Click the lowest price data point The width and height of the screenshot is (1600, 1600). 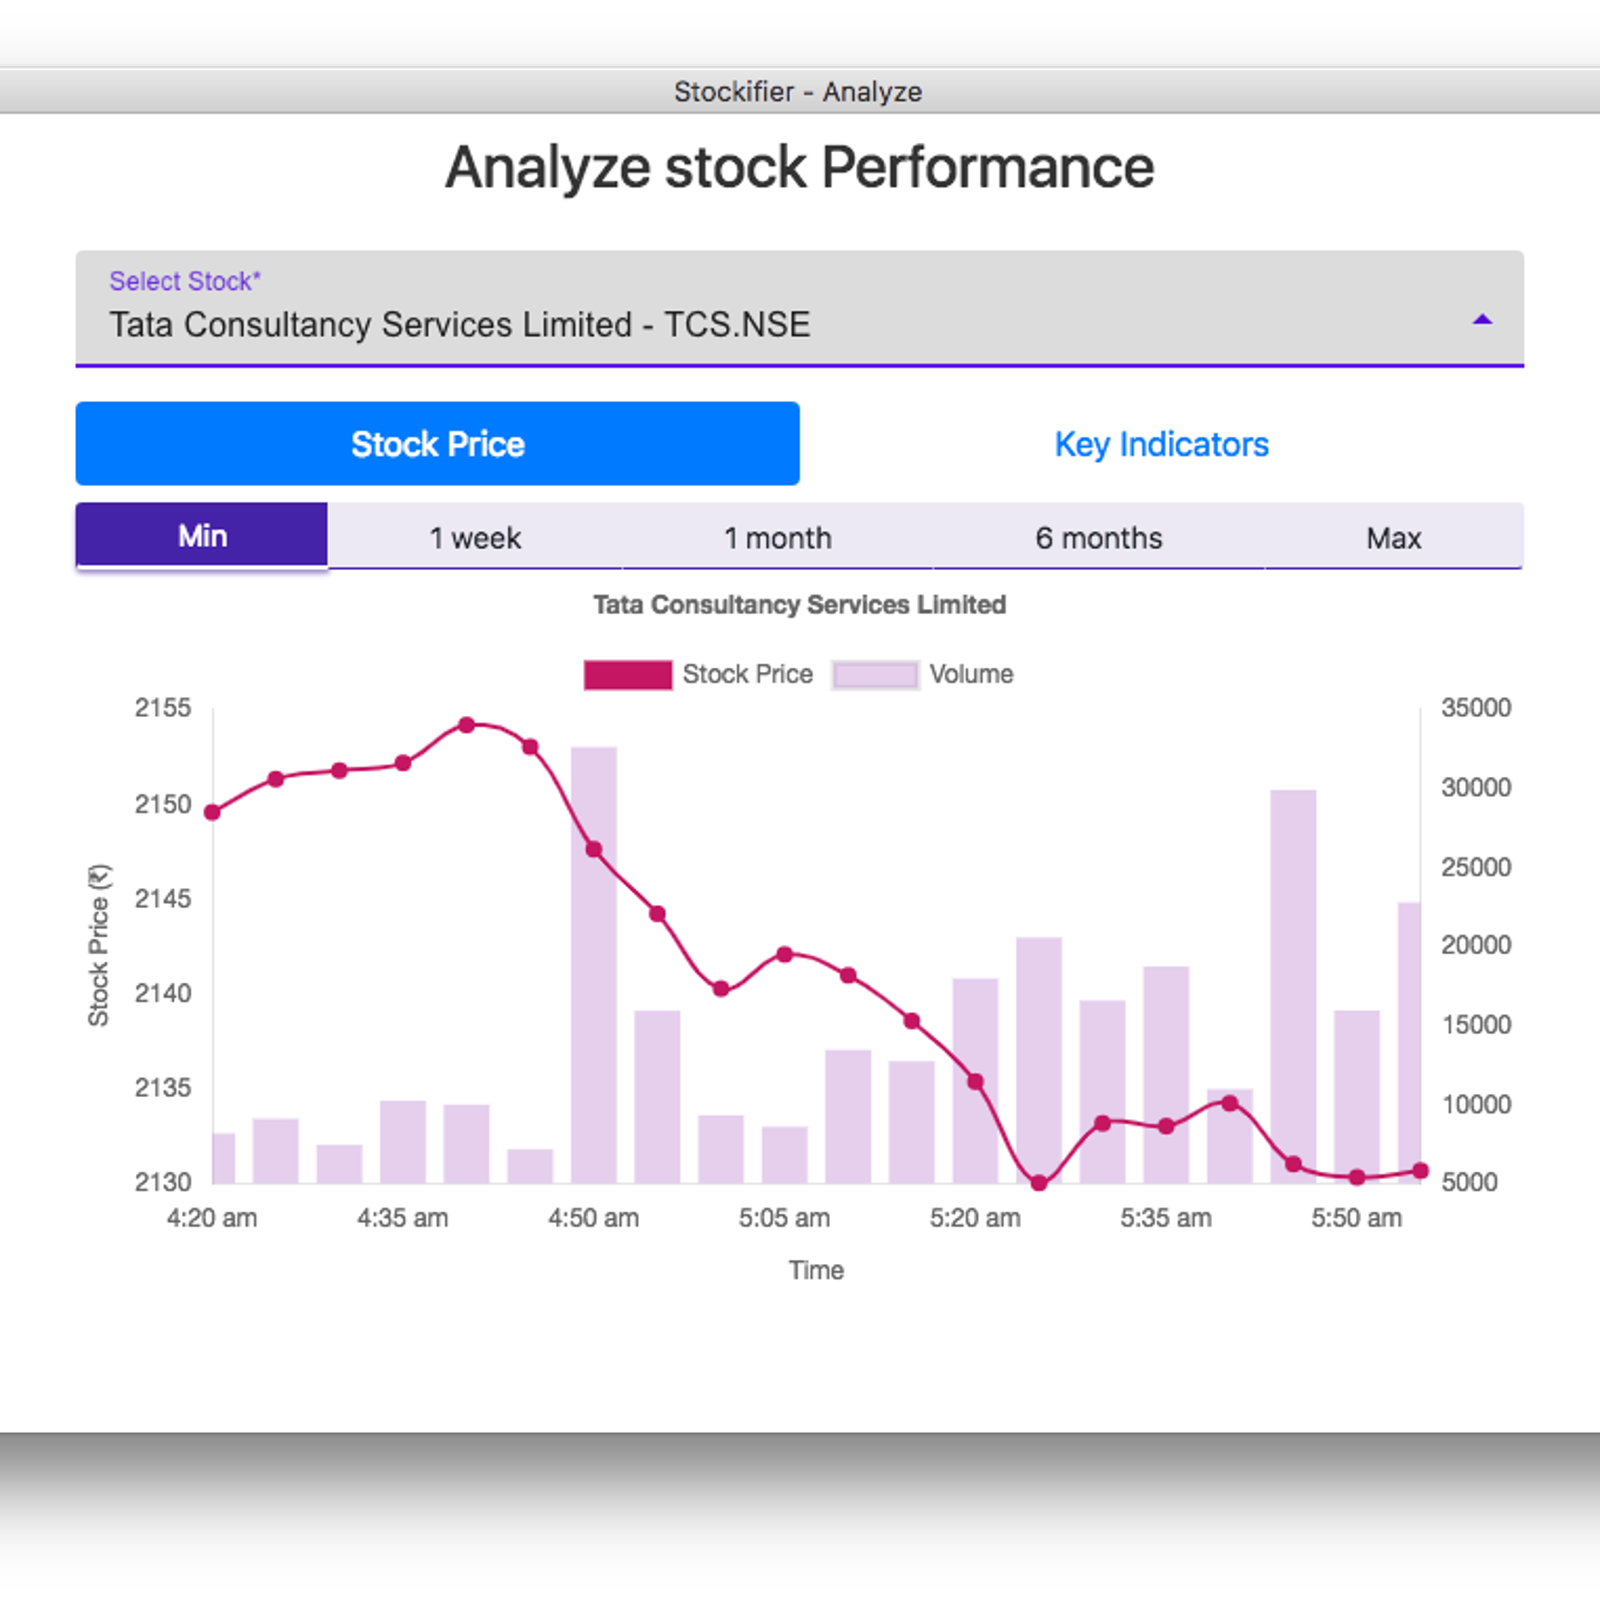point(1039,1183)
